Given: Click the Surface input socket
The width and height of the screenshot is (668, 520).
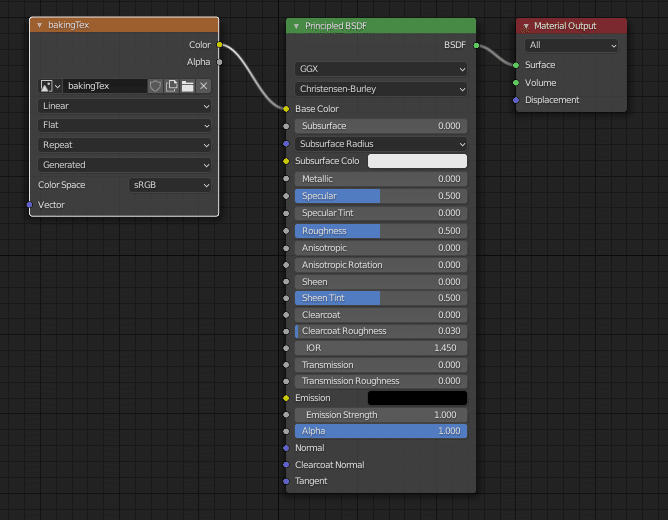Looking at the screenshot, I should tap(516, 65).
